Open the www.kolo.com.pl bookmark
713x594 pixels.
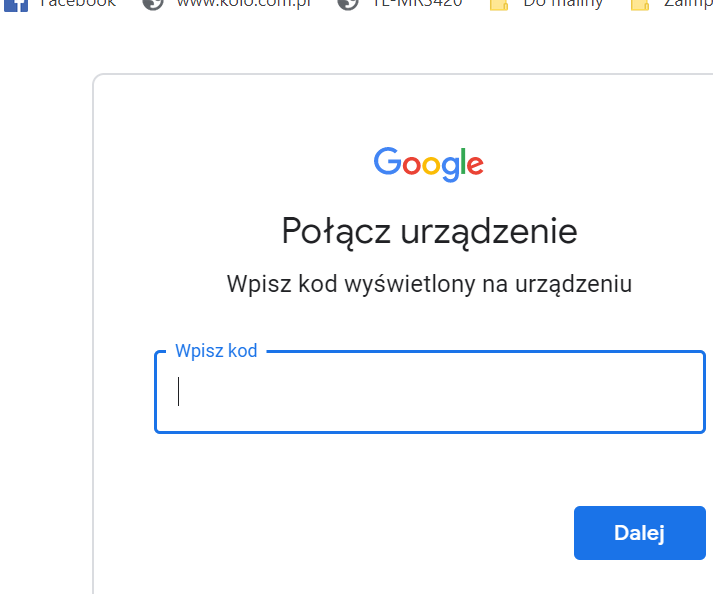pyautogui.click(x=244, y=3)
